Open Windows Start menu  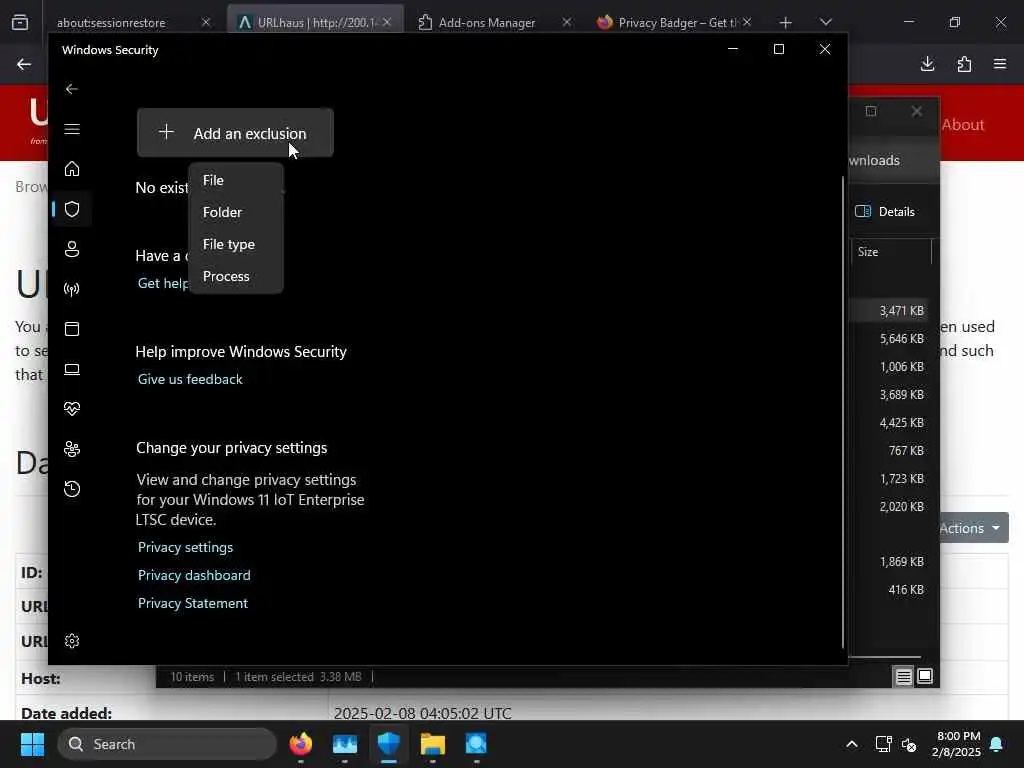click(32, 744)
